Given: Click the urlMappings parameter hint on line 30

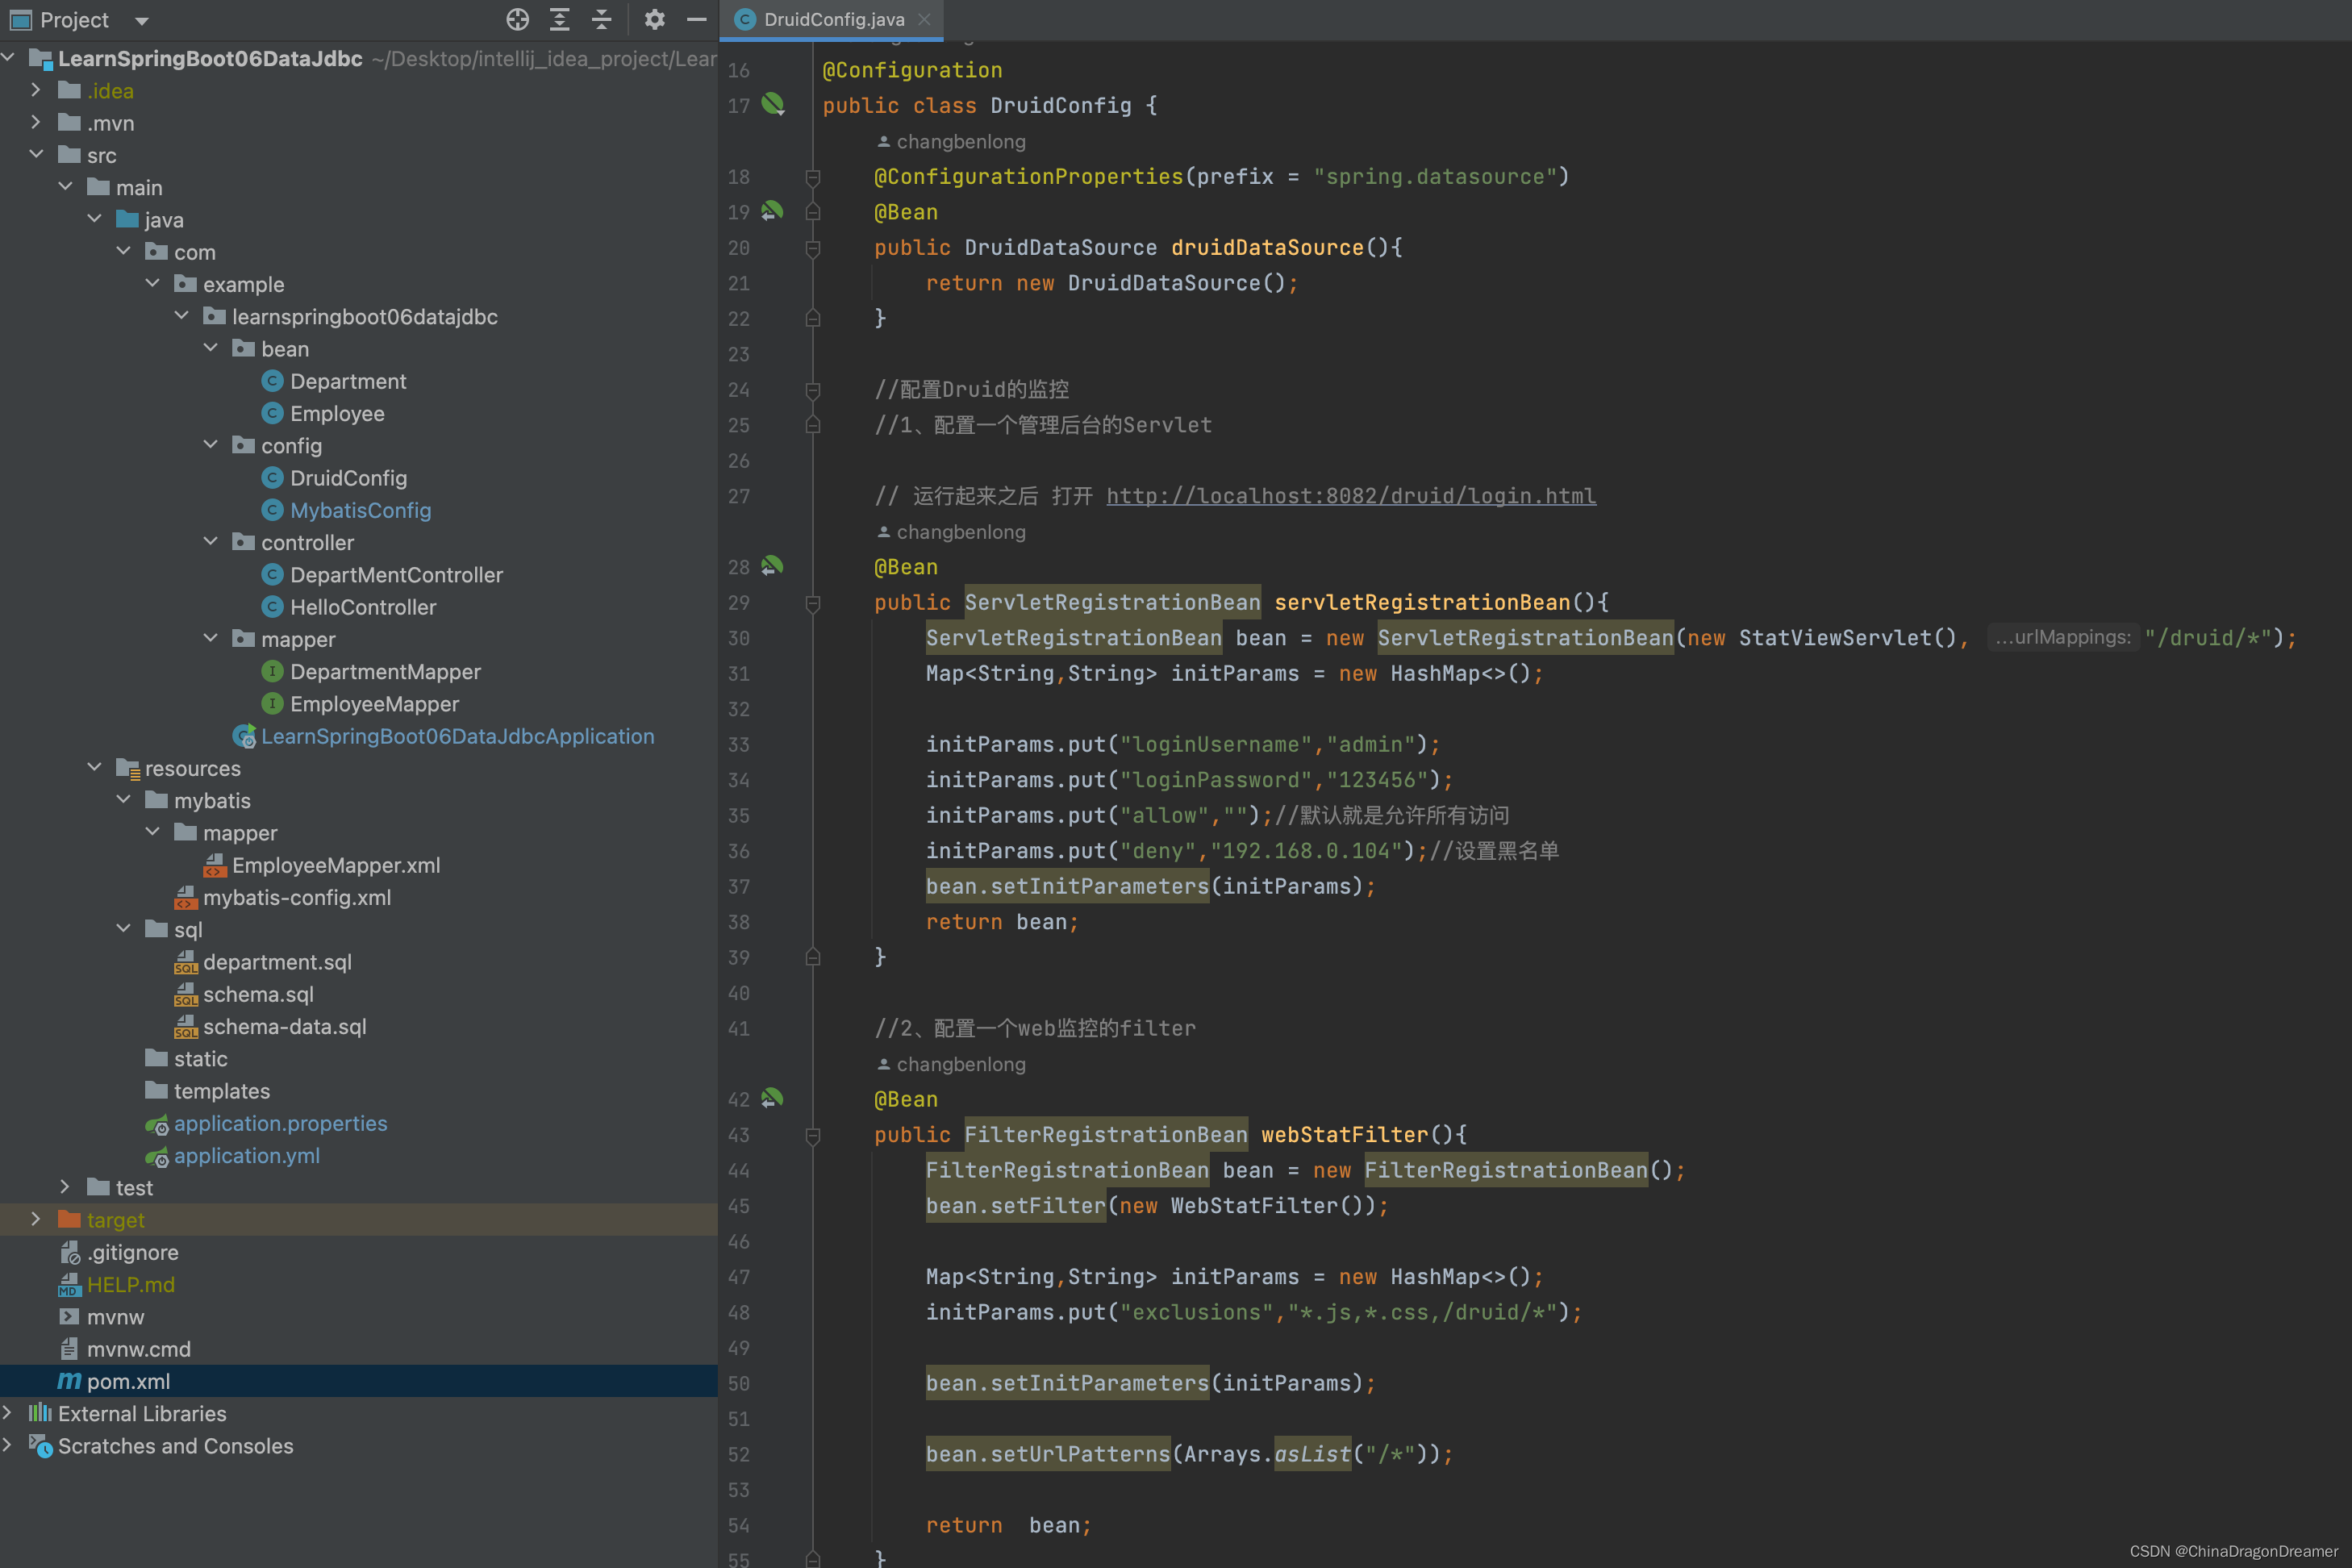Looking at the screenshot, I should [x=2062, y=637].
